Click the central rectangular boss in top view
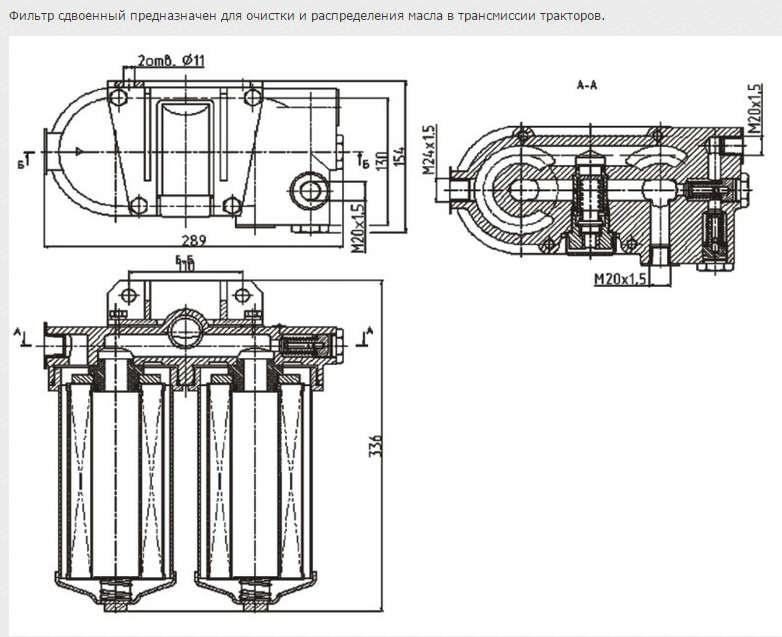Viewport: 782px width, 637px height. 187,140
